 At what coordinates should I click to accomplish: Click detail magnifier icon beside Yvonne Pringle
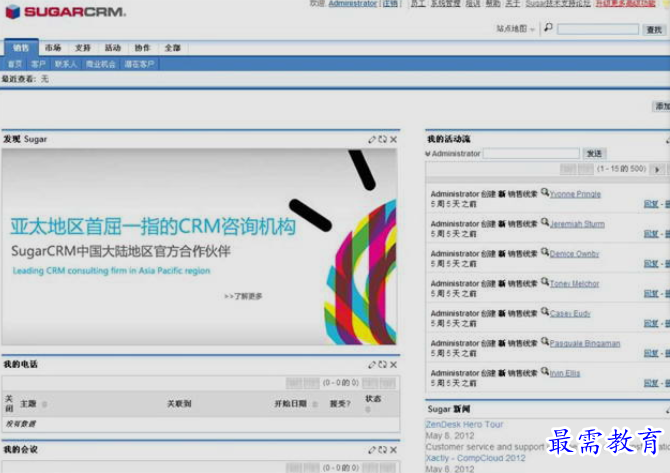(x=545, y=192)
